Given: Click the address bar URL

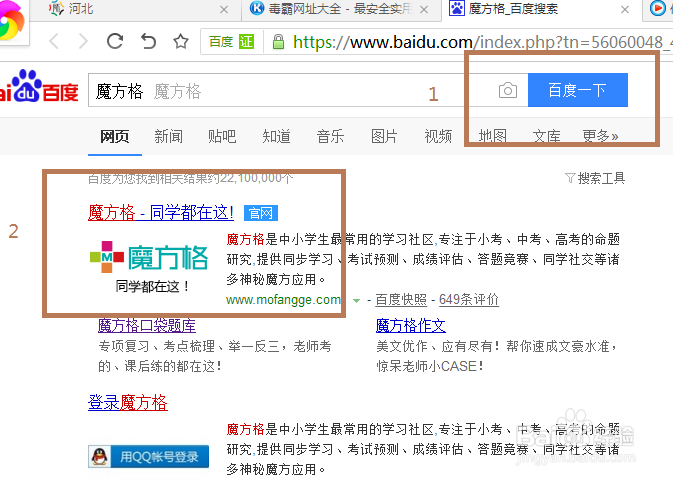Looking at the screenshot, I should coord(481,42).
